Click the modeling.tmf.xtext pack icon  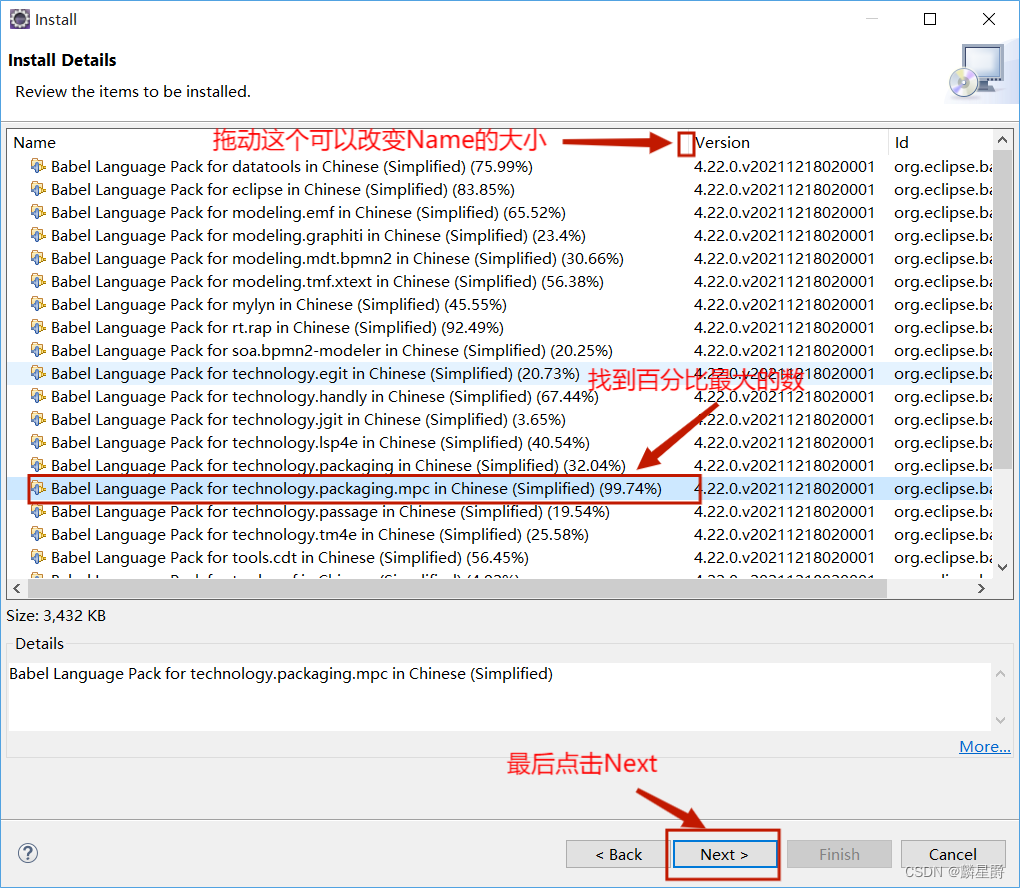pos(38,281)
